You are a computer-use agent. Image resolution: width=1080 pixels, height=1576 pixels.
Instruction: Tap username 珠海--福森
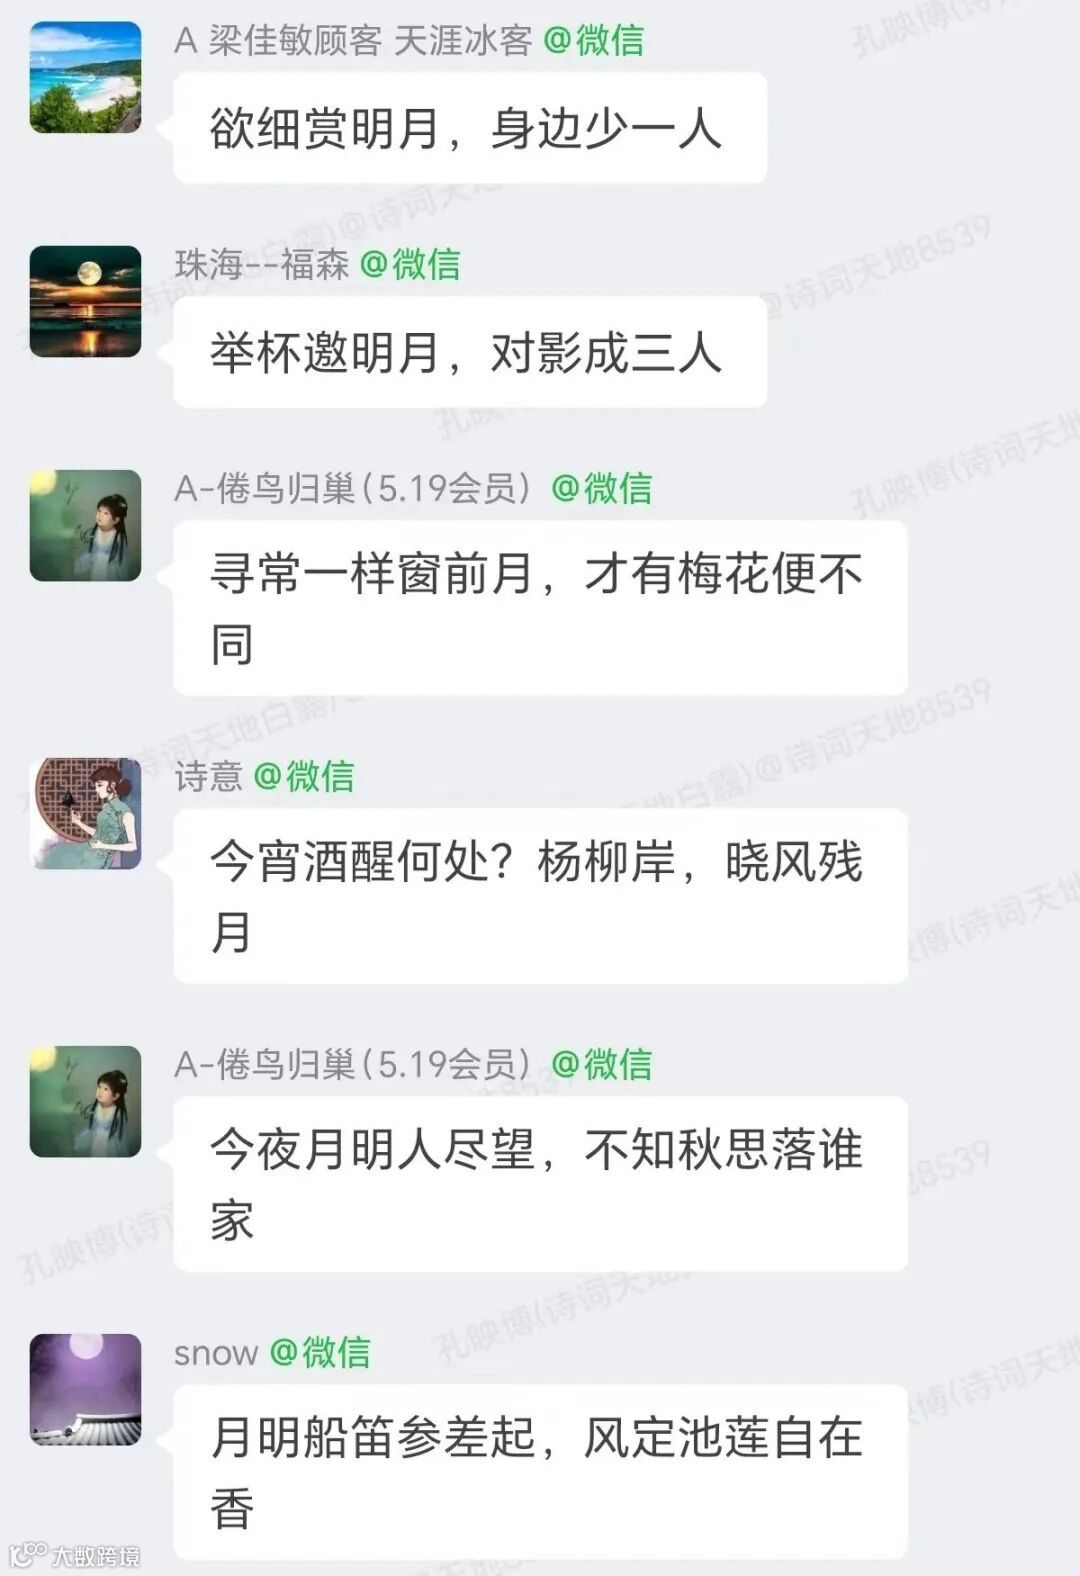[x=262, y=264]
